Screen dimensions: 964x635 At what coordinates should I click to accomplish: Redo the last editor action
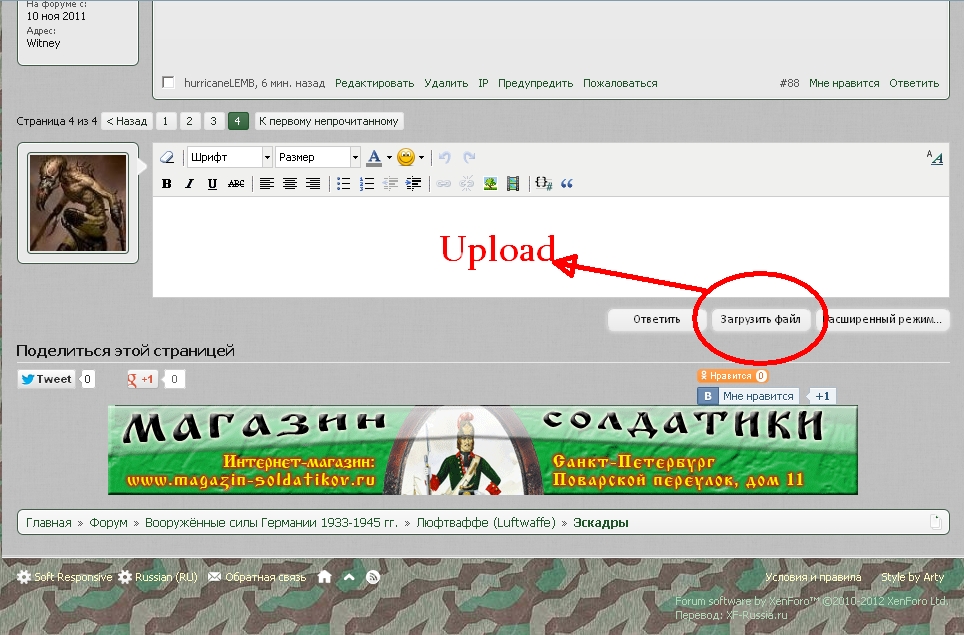tap(469, 157)
